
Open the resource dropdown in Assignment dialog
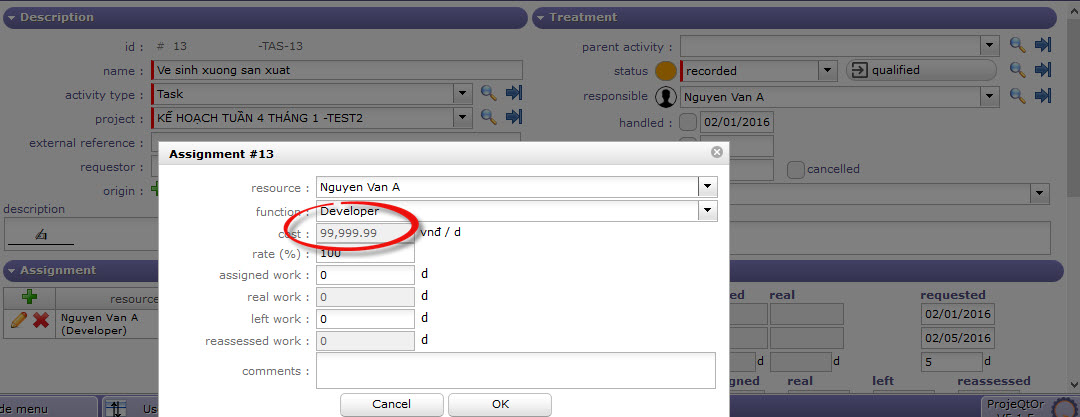pyautogui.click(x=708, y=187)
